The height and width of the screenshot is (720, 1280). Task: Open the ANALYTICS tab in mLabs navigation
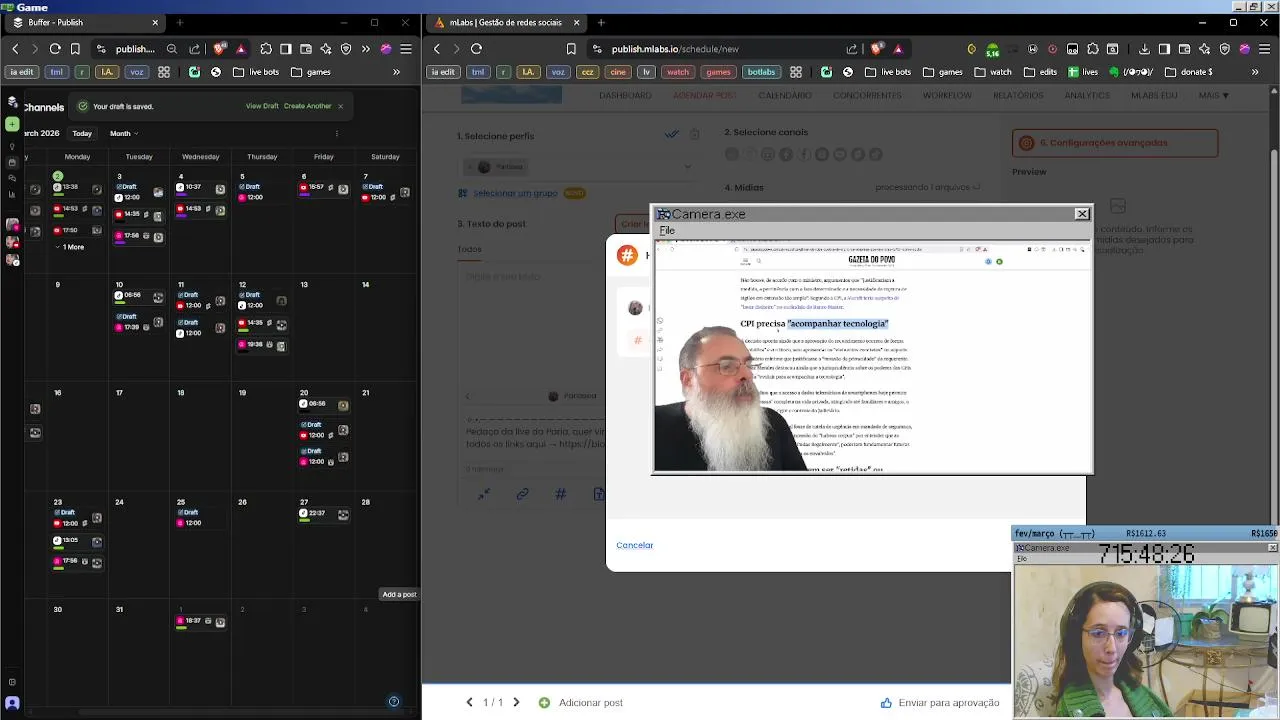pyautogui.click(x=1087, y=95)
